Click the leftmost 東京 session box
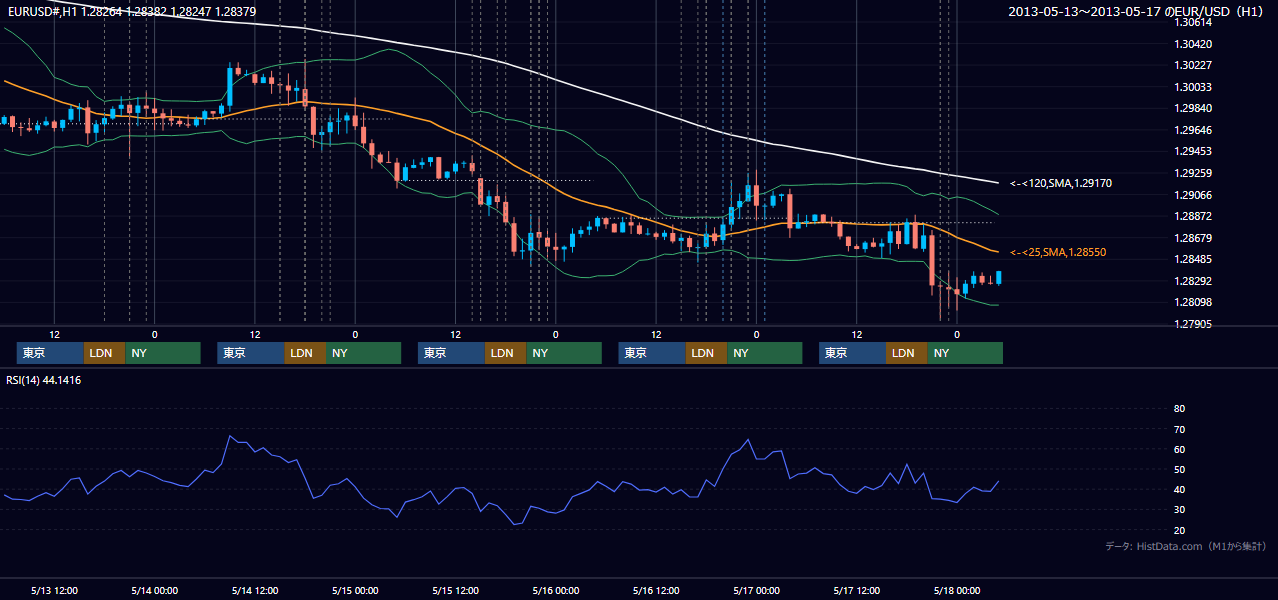 pyautogui.click(x=50, y=353)
